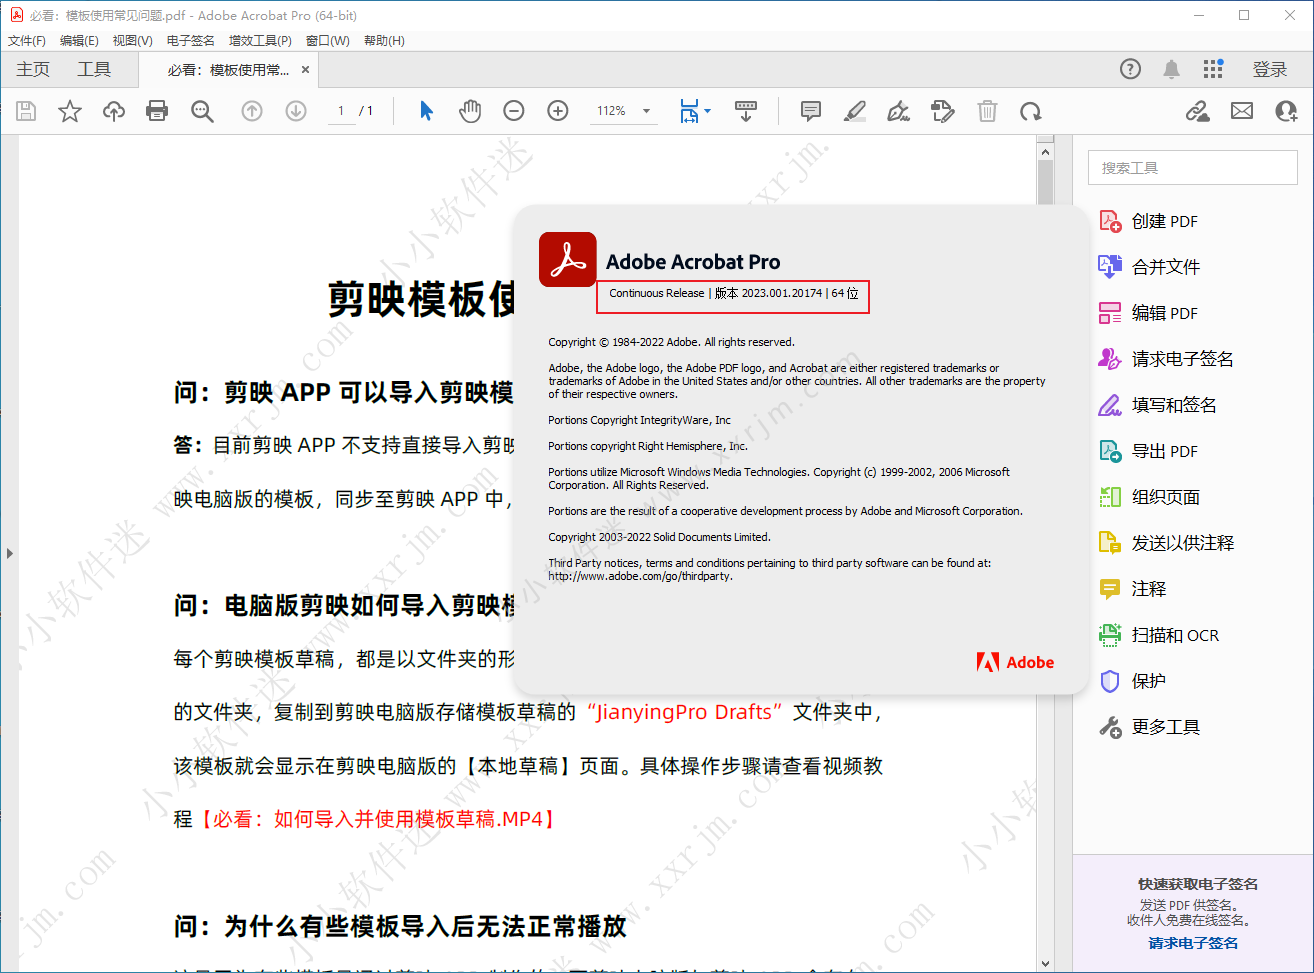This screenshot has height=973, width=1314.
Task: Invite others with add-person icon
Action: 1287,111
